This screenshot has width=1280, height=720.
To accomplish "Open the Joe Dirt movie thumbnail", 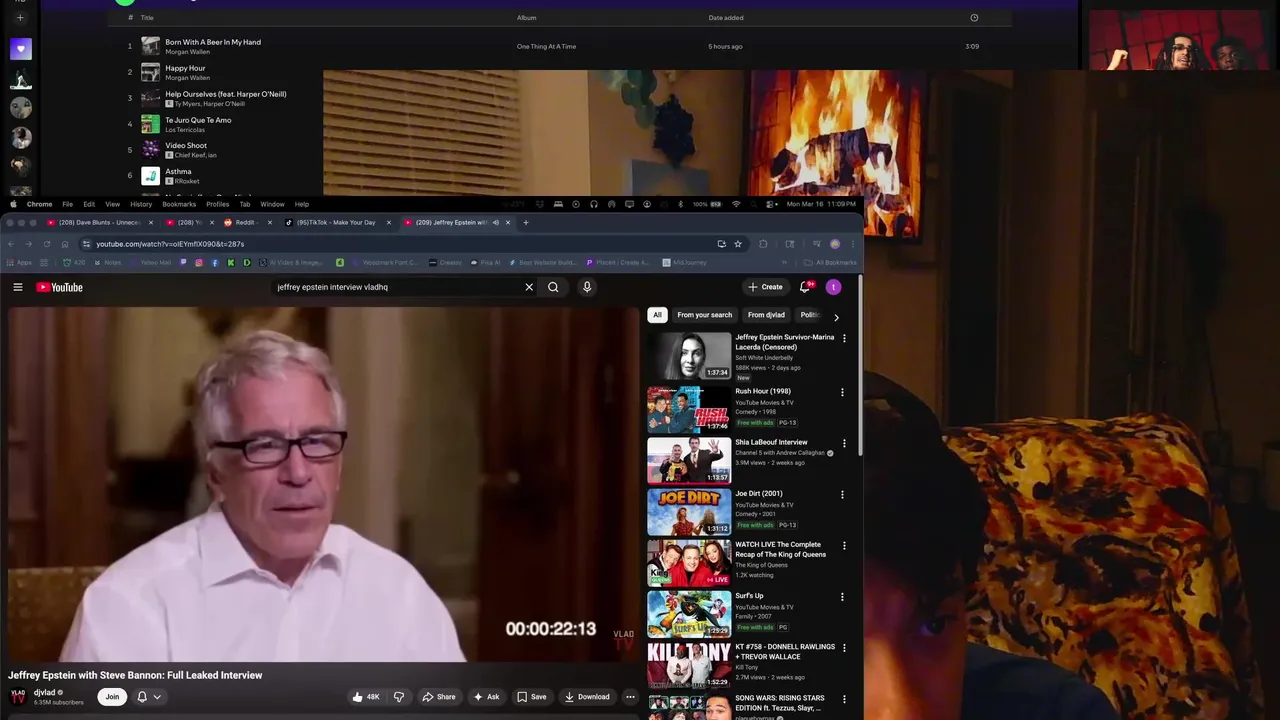I will (689, 511).
